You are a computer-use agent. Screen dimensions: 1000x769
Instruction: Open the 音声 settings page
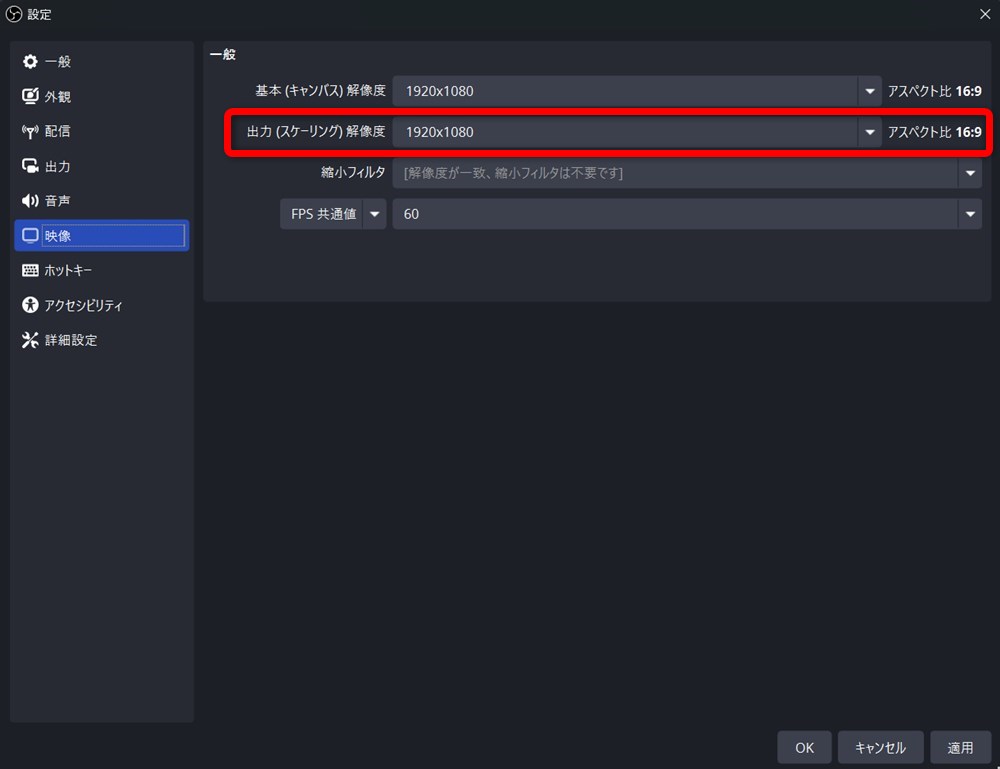(x=101, y=201)
